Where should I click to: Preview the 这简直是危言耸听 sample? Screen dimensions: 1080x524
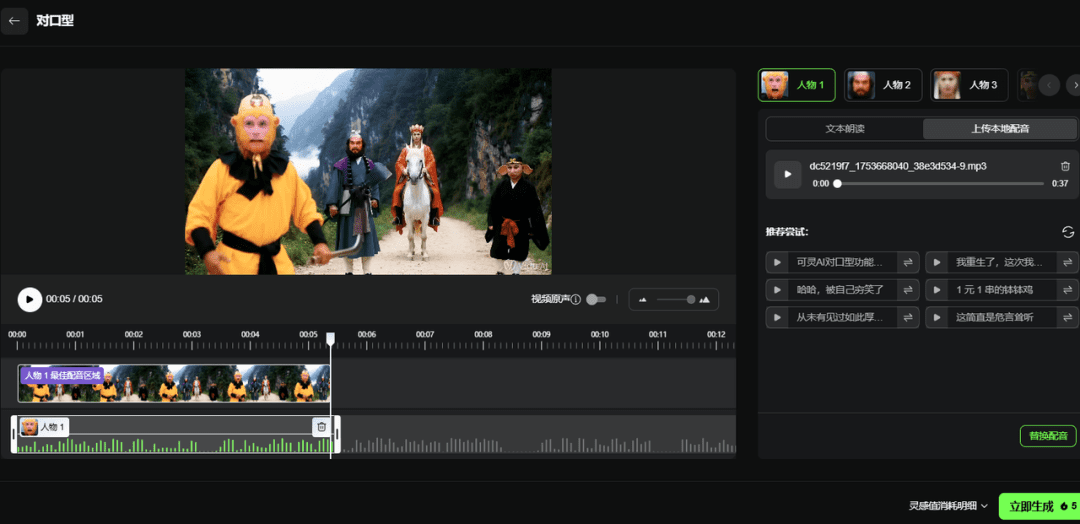pos(937,317)
